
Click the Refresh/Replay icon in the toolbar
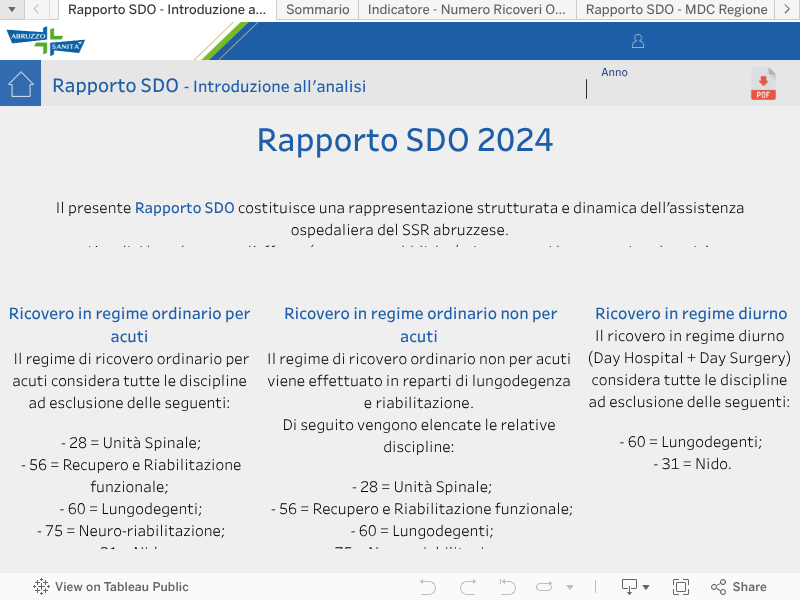tap(544, 587)
